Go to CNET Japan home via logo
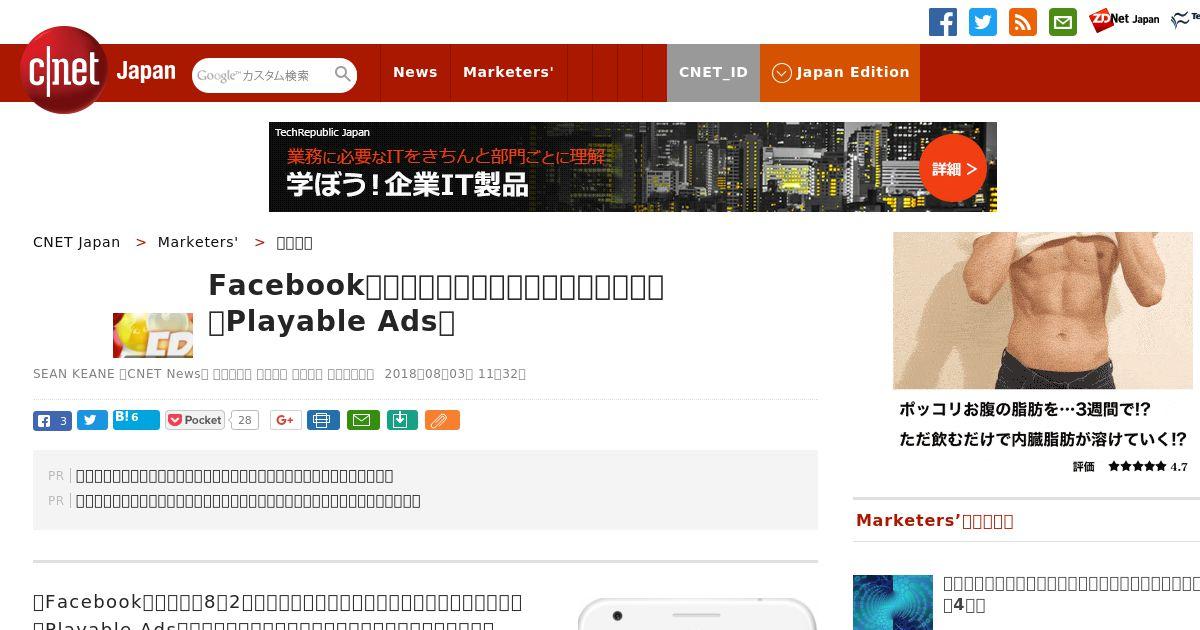Viewport: 1200px width, 630px height. [97, 71]
